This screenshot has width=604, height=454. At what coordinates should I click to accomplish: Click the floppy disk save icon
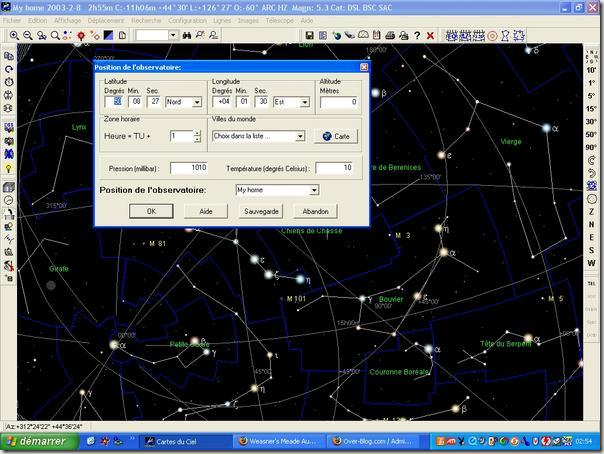(309, 36)
